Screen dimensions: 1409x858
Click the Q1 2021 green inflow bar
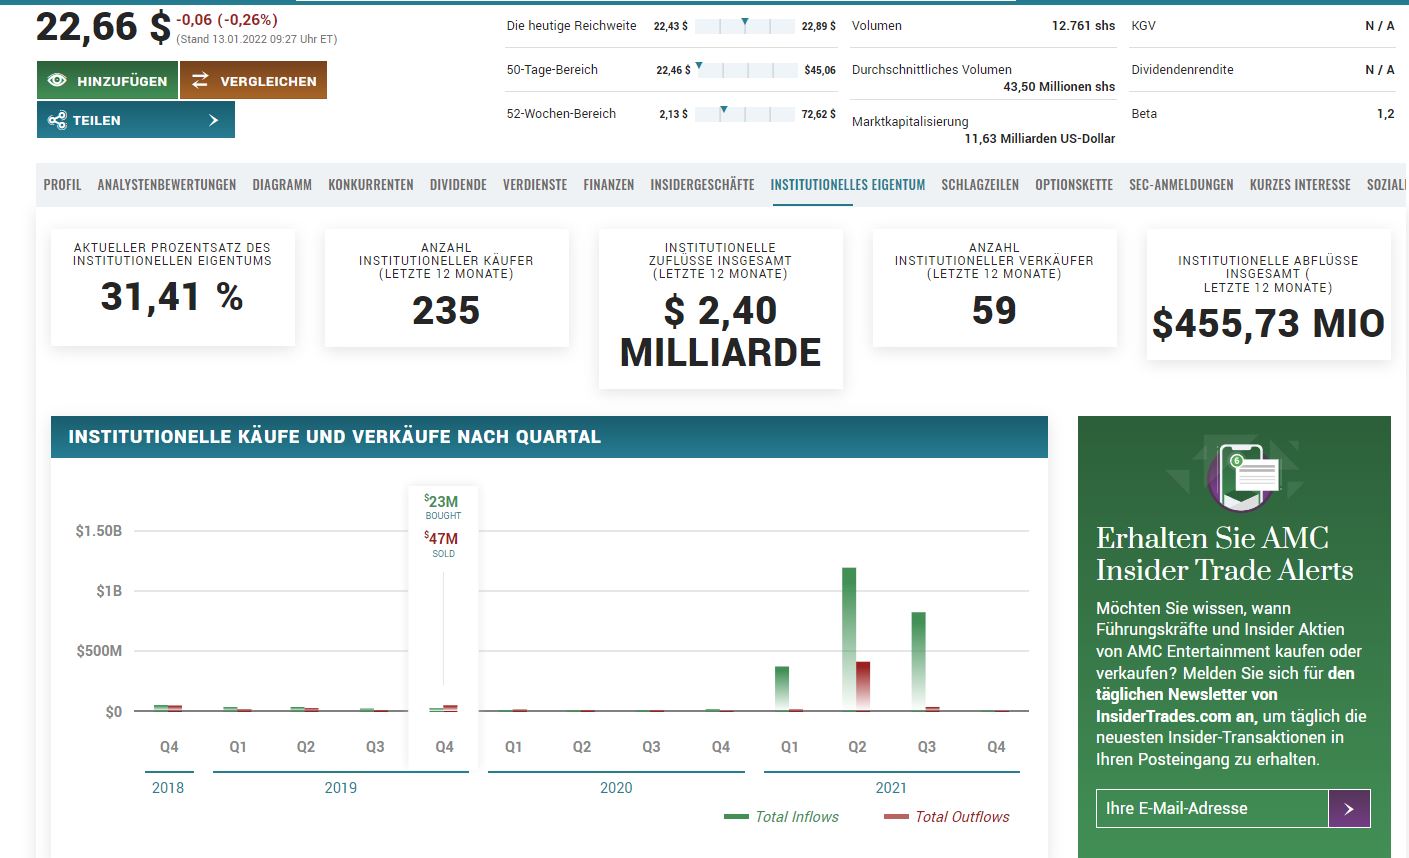(x=782, y=688)
